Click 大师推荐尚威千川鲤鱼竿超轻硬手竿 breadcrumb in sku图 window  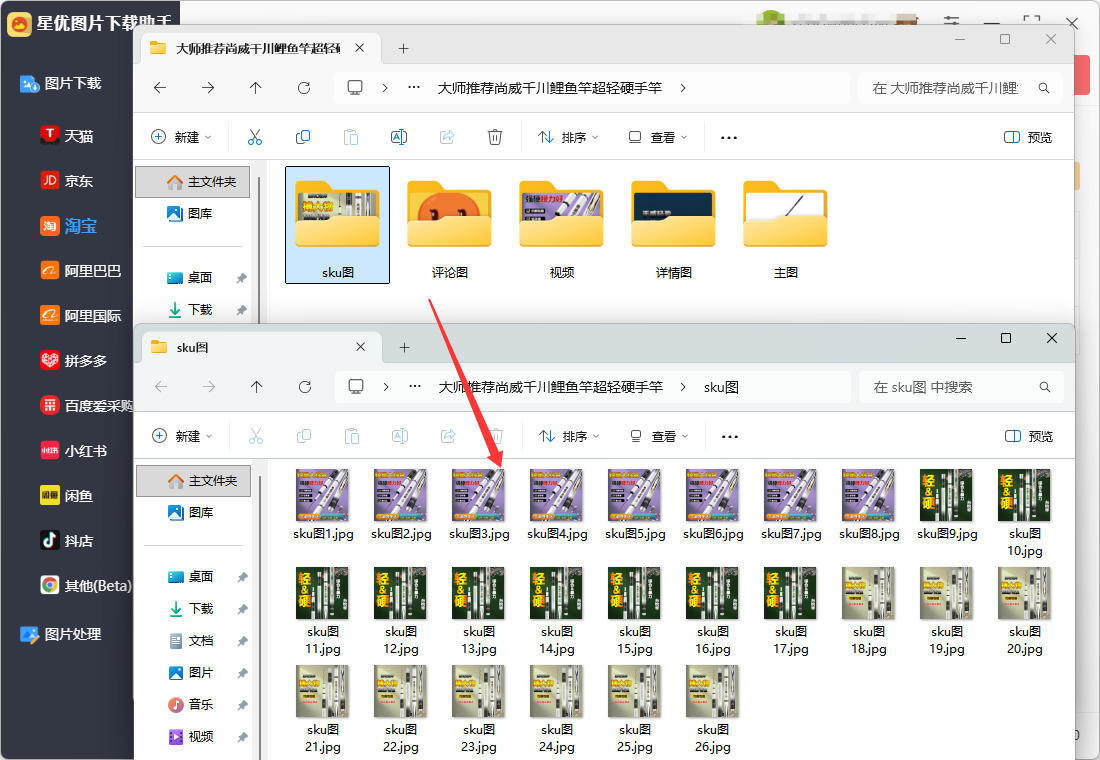click(x=551, y=387)
